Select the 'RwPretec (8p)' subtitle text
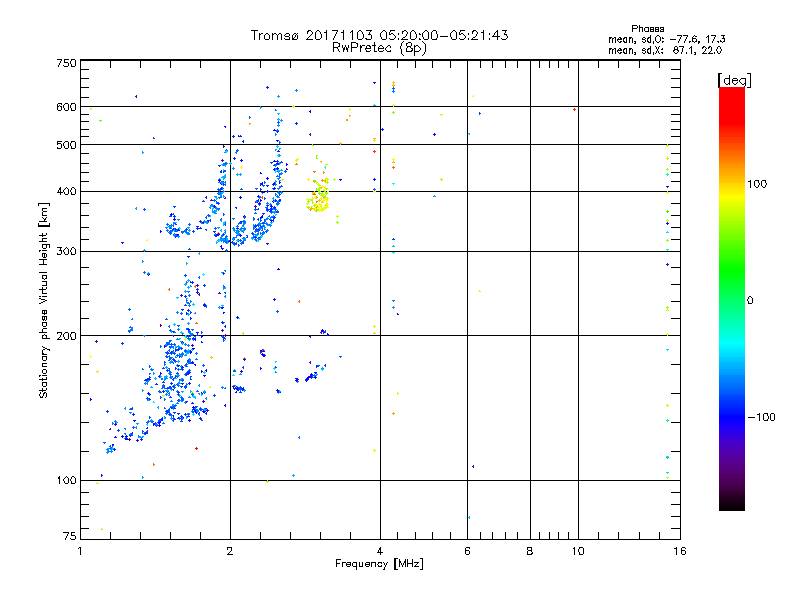The image size is (800, 600). tap(379, 48)
